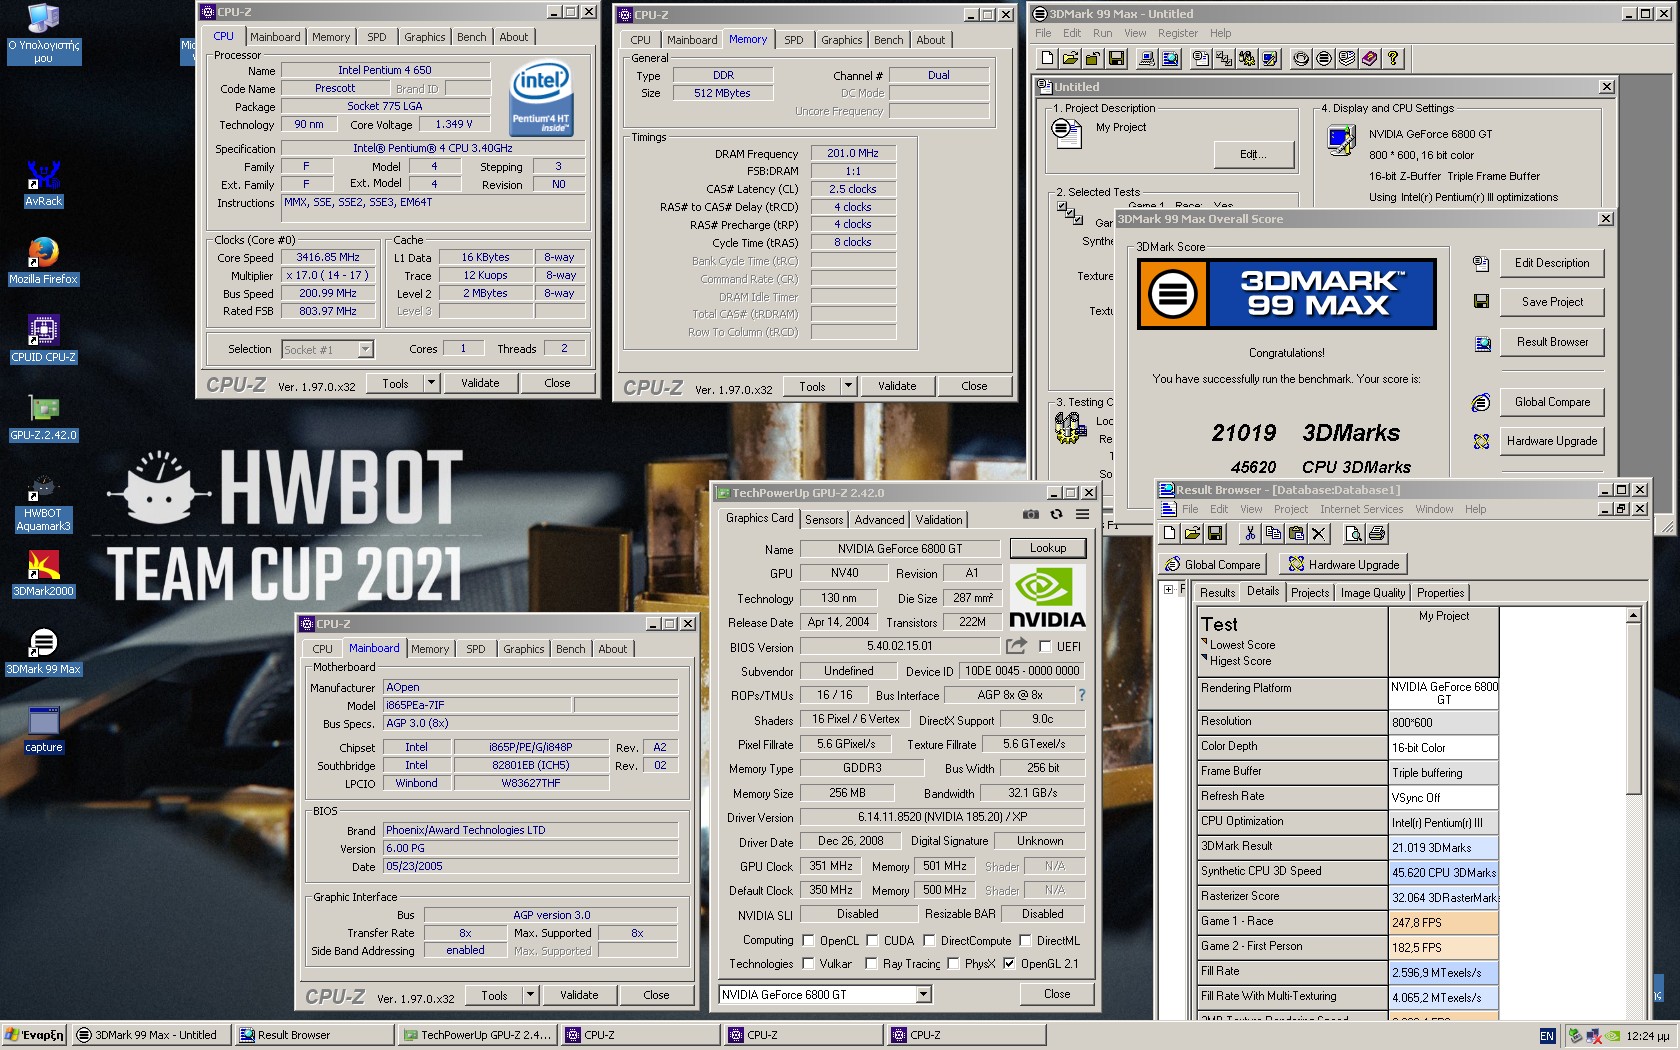Open the Tools dropdown arrow in CPU-Z CPU window

pos(431,383)
